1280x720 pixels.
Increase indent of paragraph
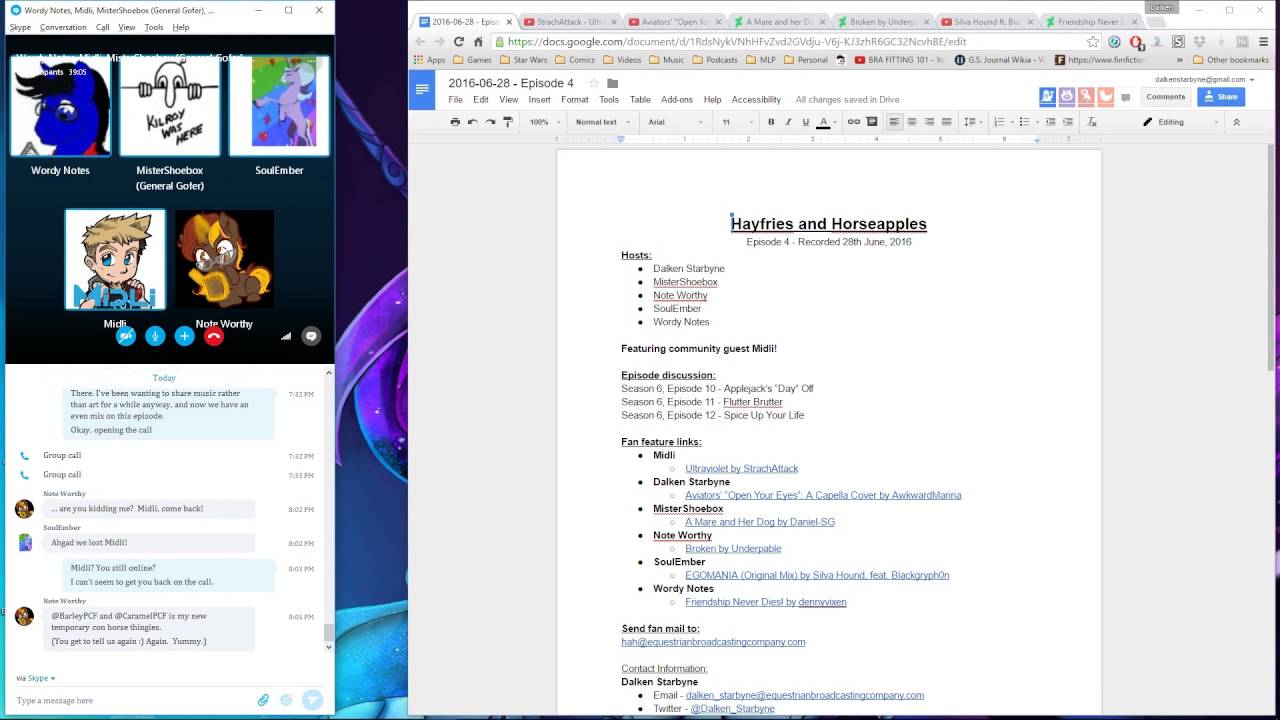(1067, 122)
